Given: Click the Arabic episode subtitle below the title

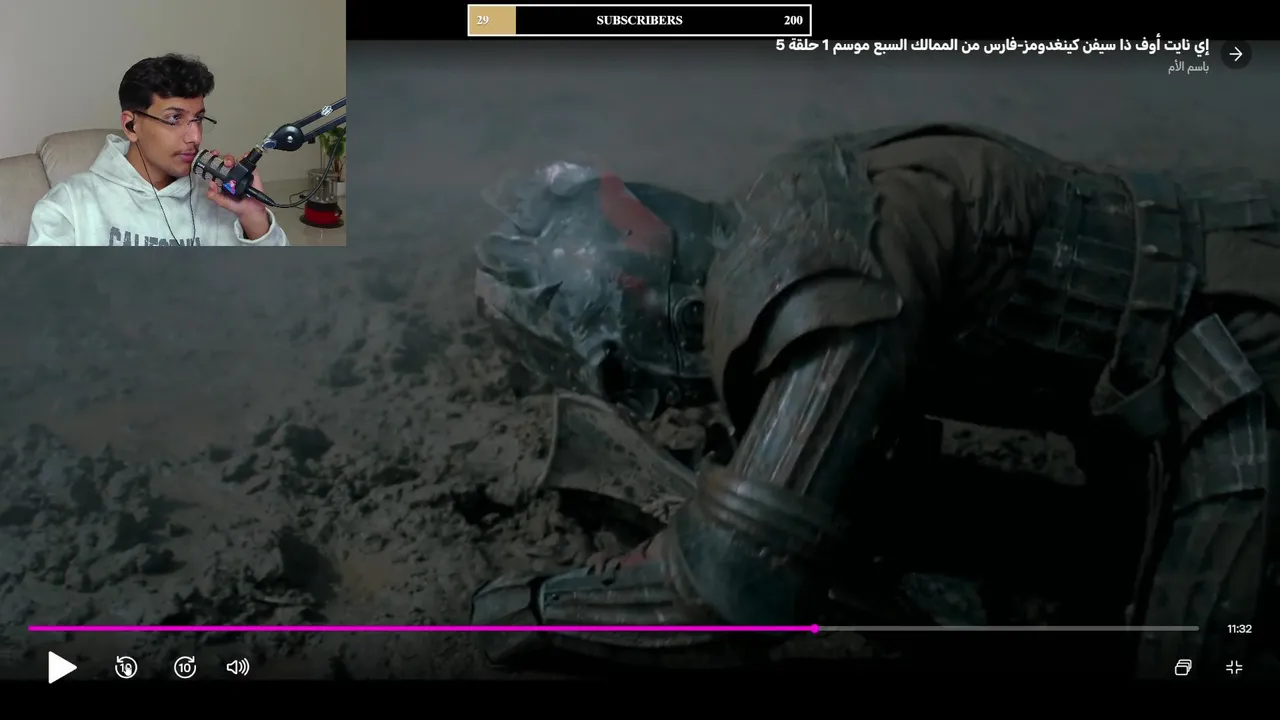Looking at the screenshot, I should (1188, 67).
